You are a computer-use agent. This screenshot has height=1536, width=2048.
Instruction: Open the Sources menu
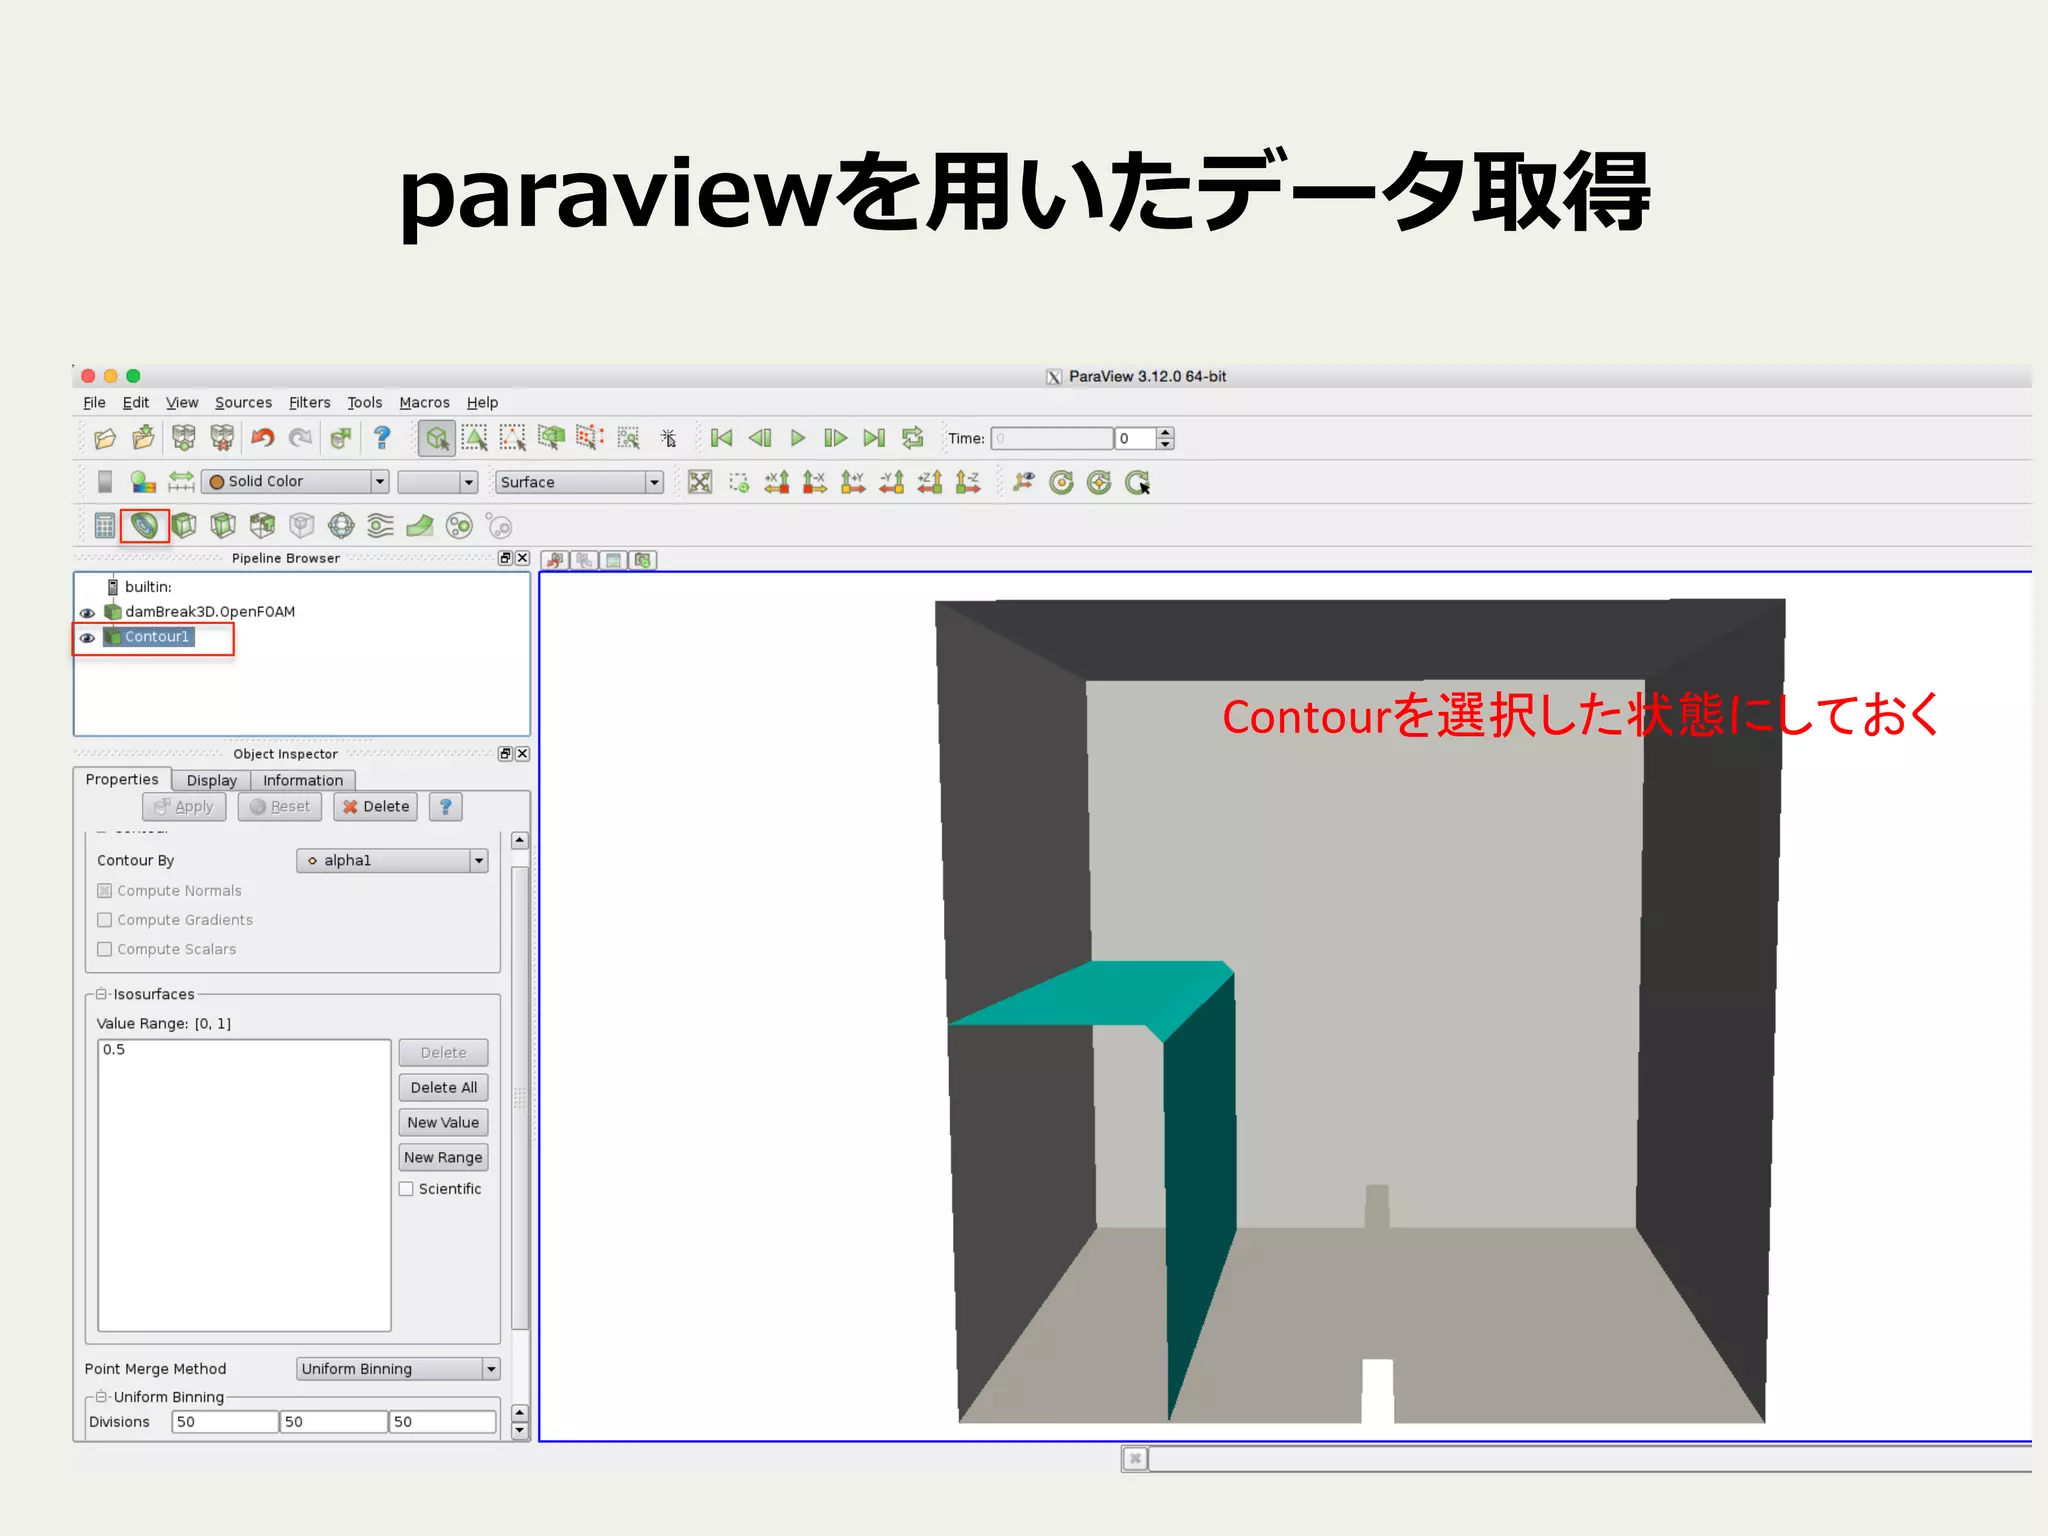[243, 403]
